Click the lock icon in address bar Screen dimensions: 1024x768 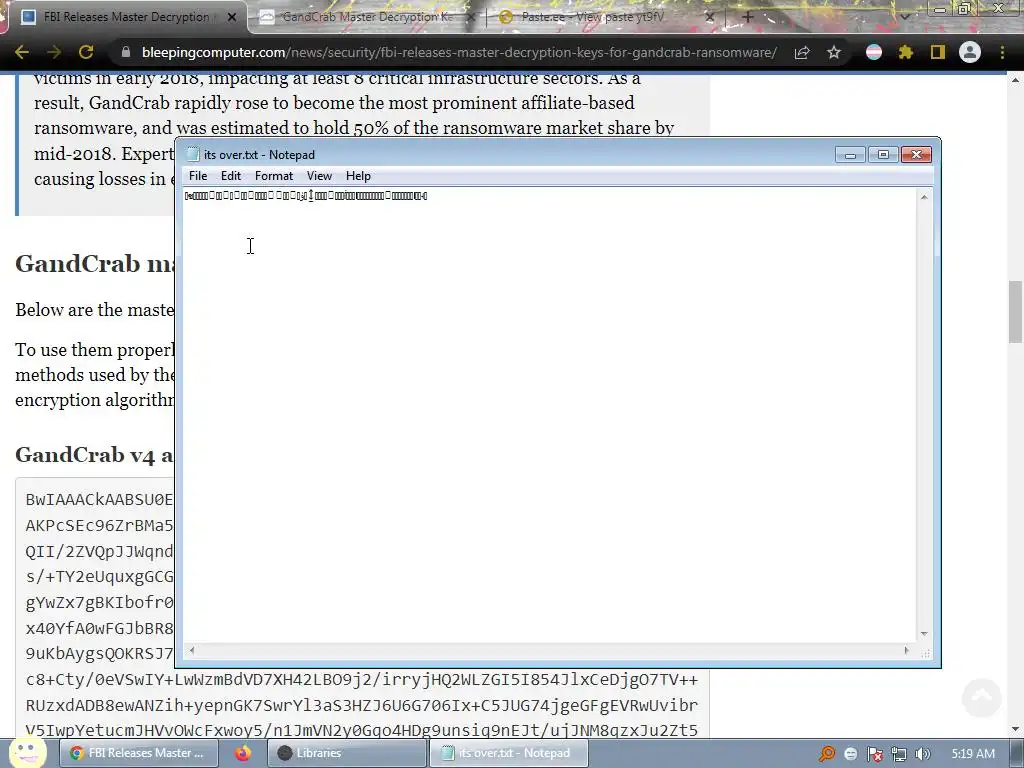(x=126, y=52)
